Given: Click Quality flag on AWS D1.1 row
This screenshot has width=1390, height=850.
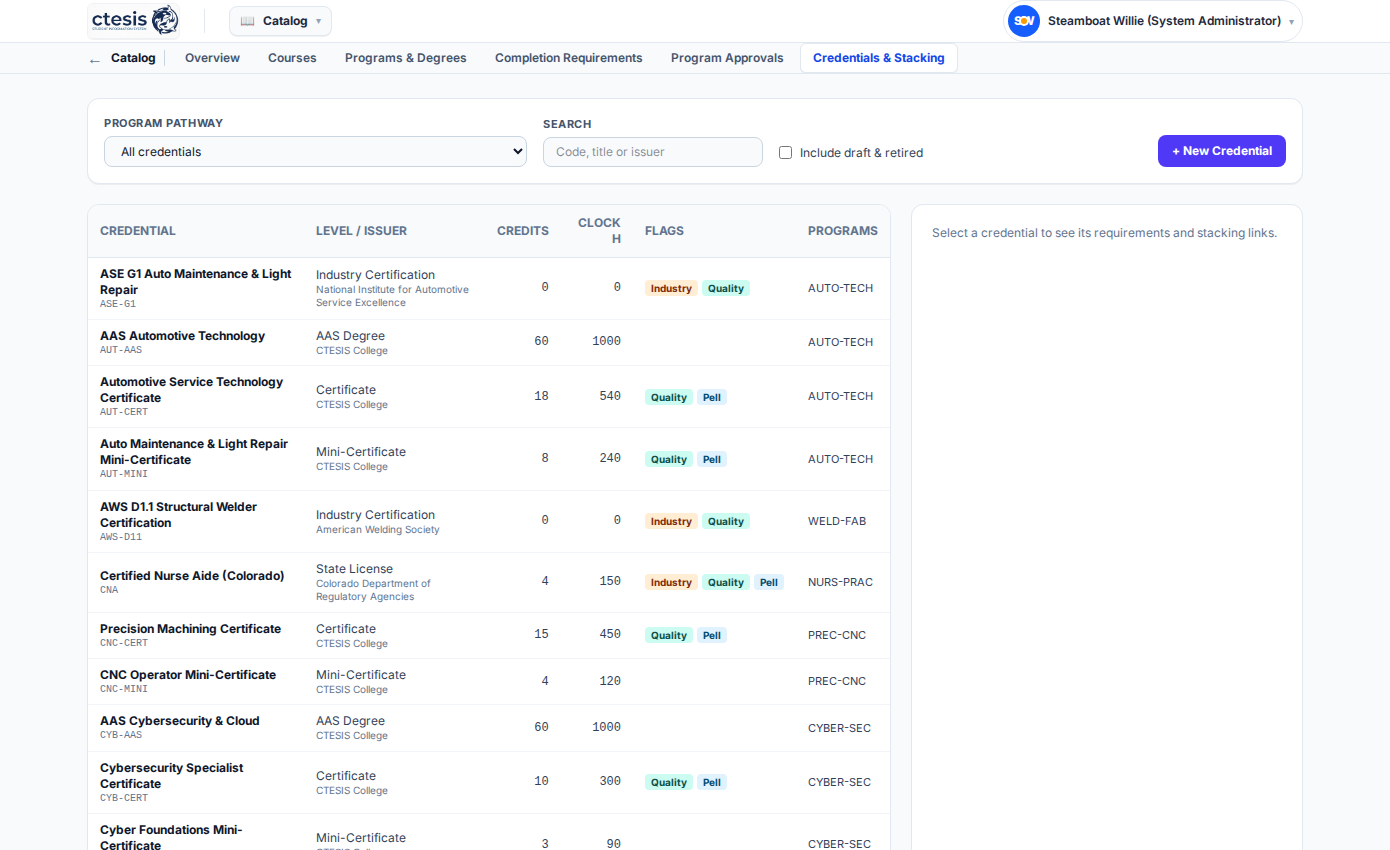Looking at the screenshot, I should coord(726,521).
